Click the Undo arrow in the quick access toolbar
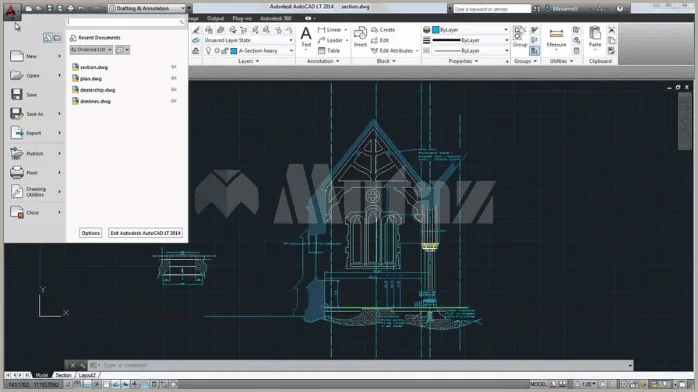Screen dimensions: 698x392 pos(81,8)
